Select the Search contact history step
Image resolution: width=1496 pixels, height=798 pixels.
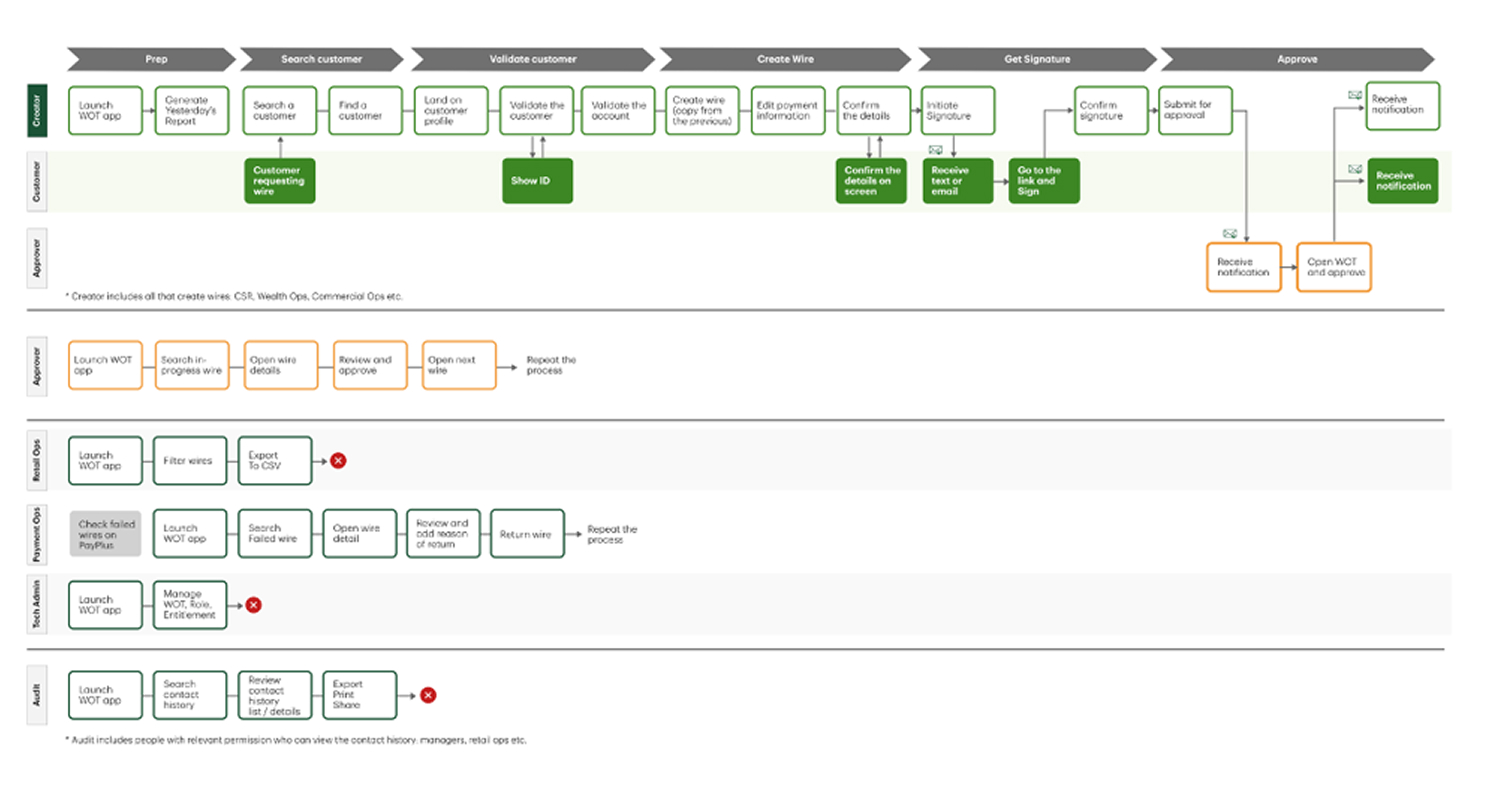pyautogui.click(x=190, y=695)
